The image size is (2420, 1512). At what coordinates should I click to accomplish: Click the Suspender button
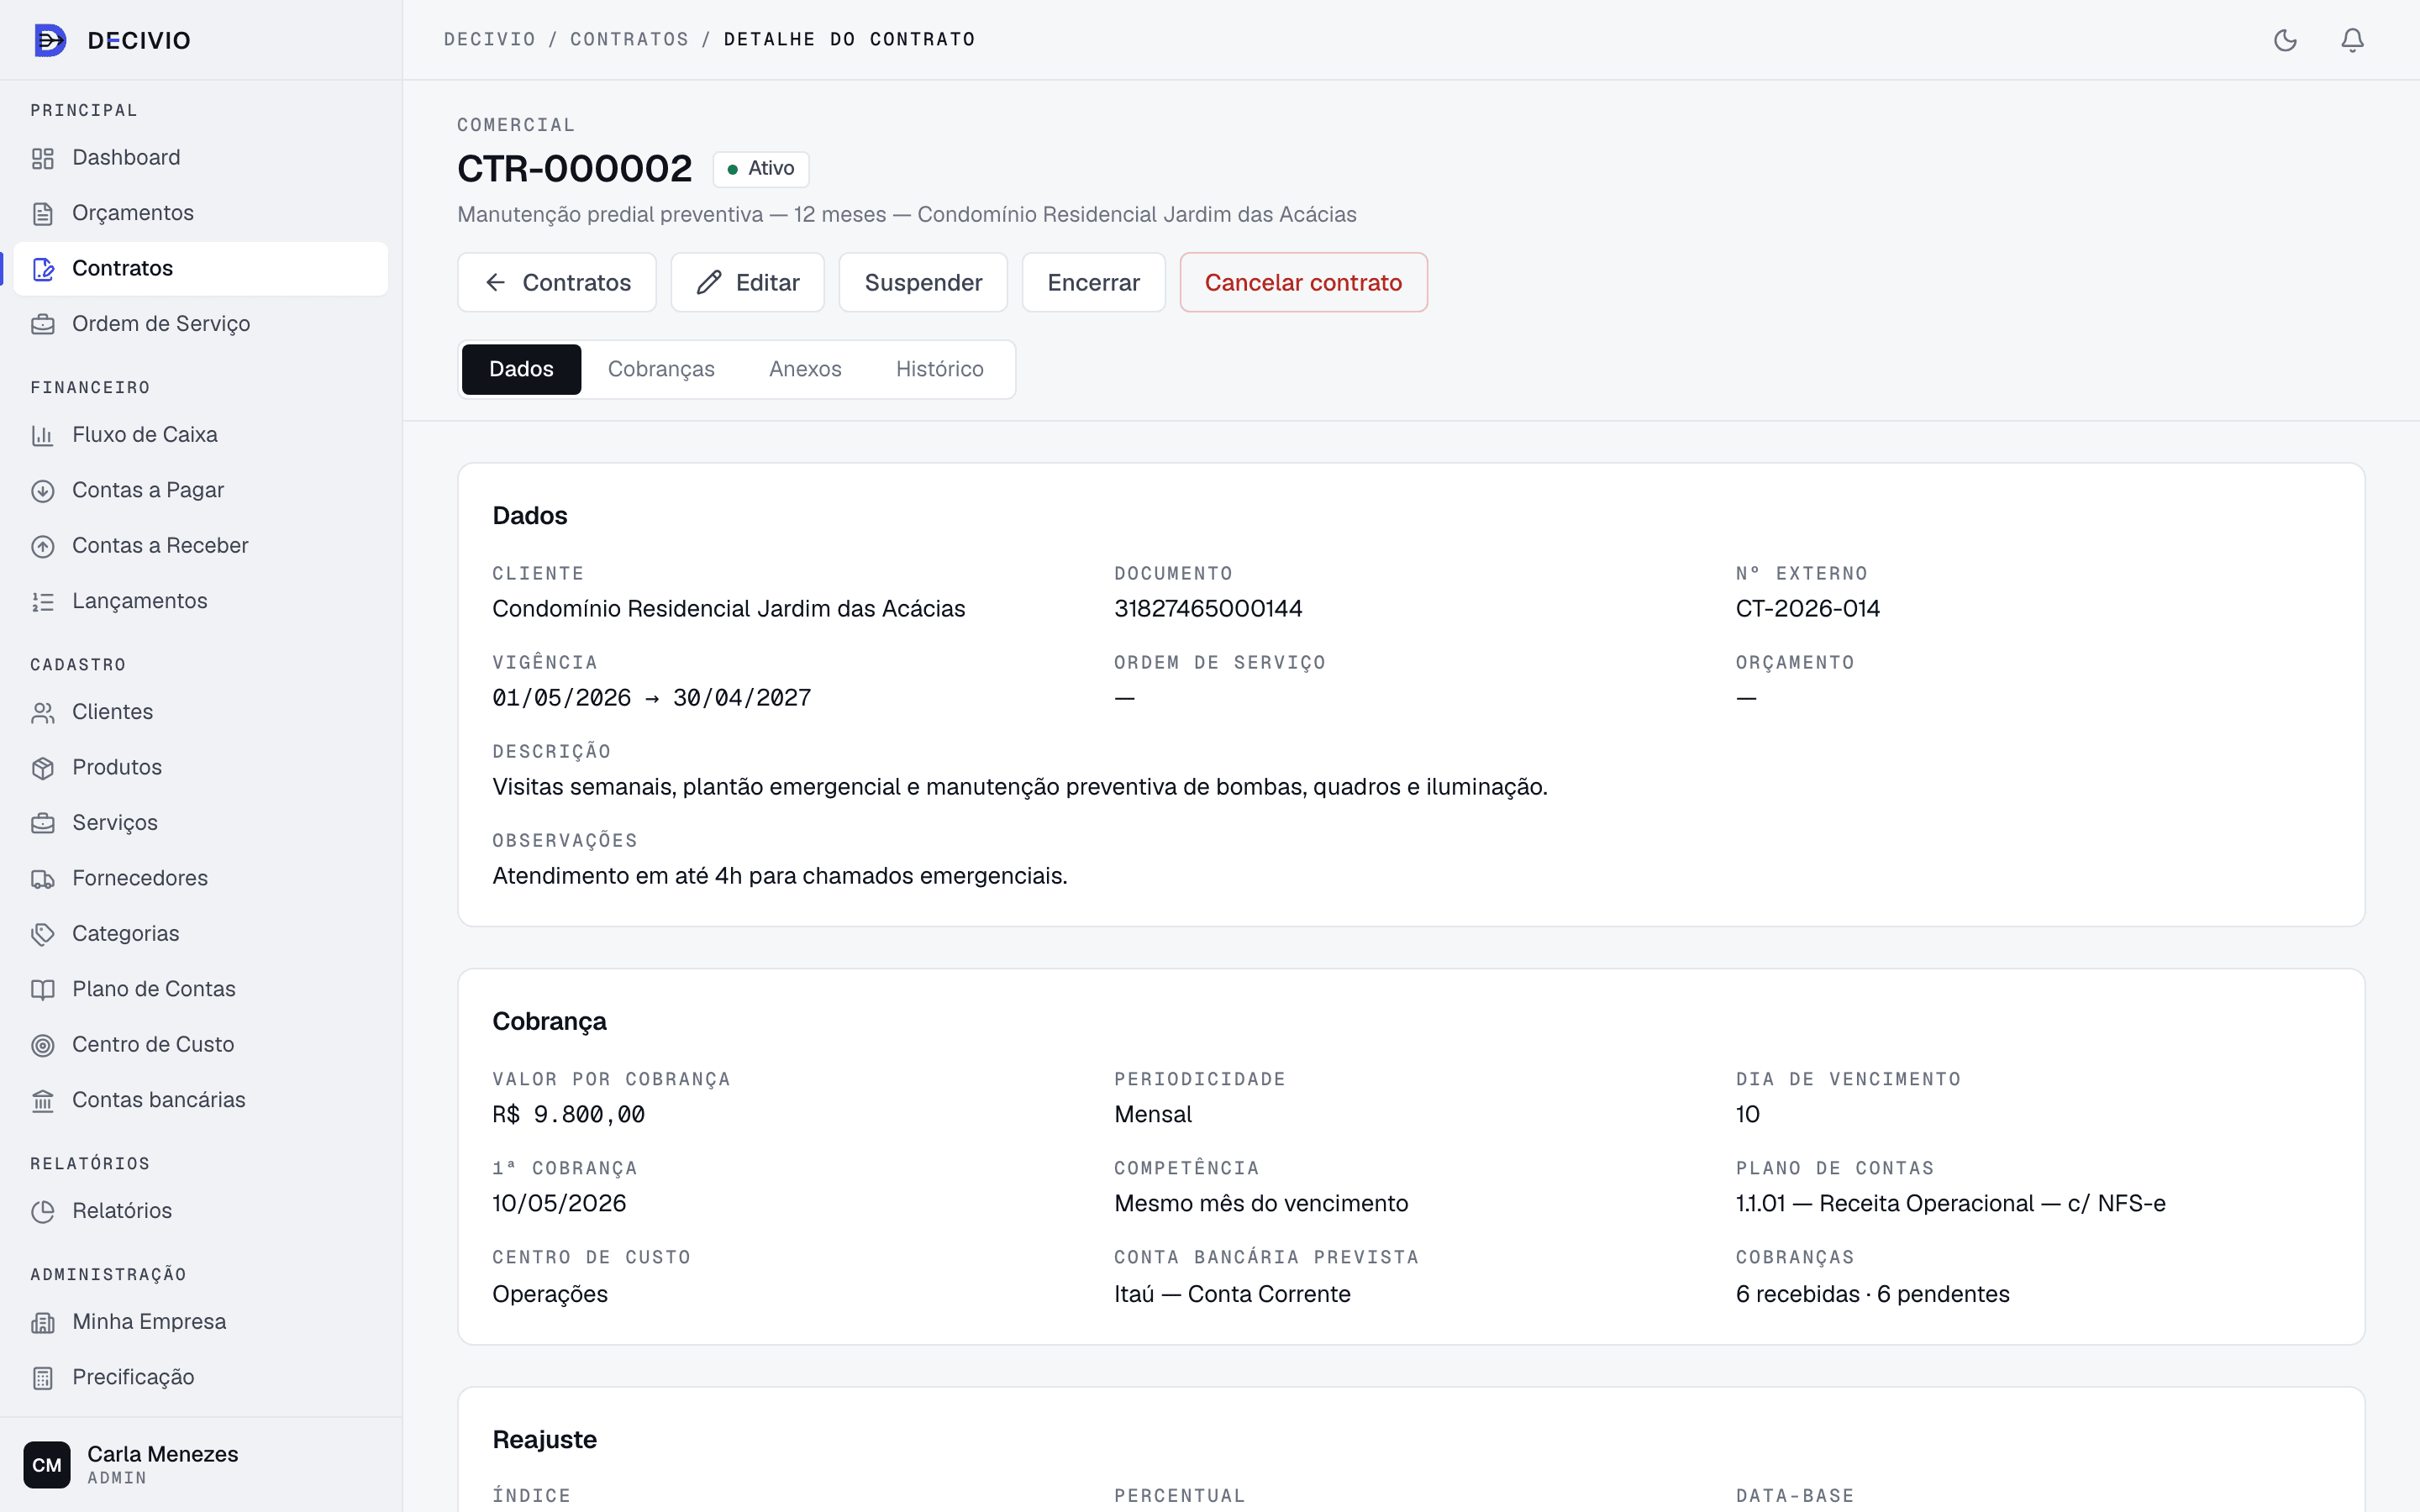[x=923, y=282]
